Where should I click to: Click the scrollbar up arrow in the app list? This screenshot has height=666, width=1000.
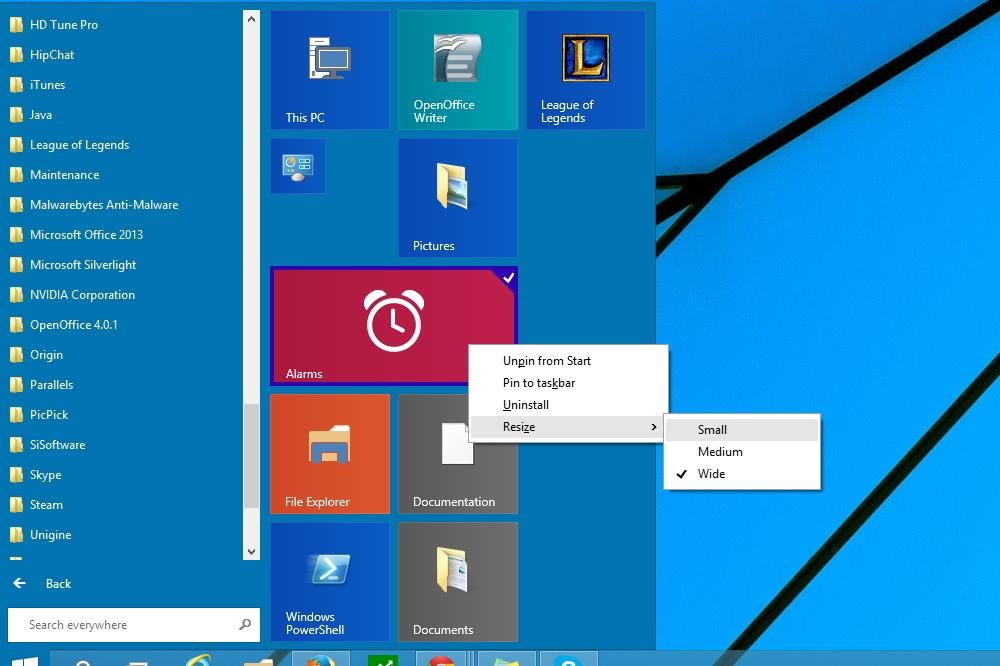(x=251, y=19)
